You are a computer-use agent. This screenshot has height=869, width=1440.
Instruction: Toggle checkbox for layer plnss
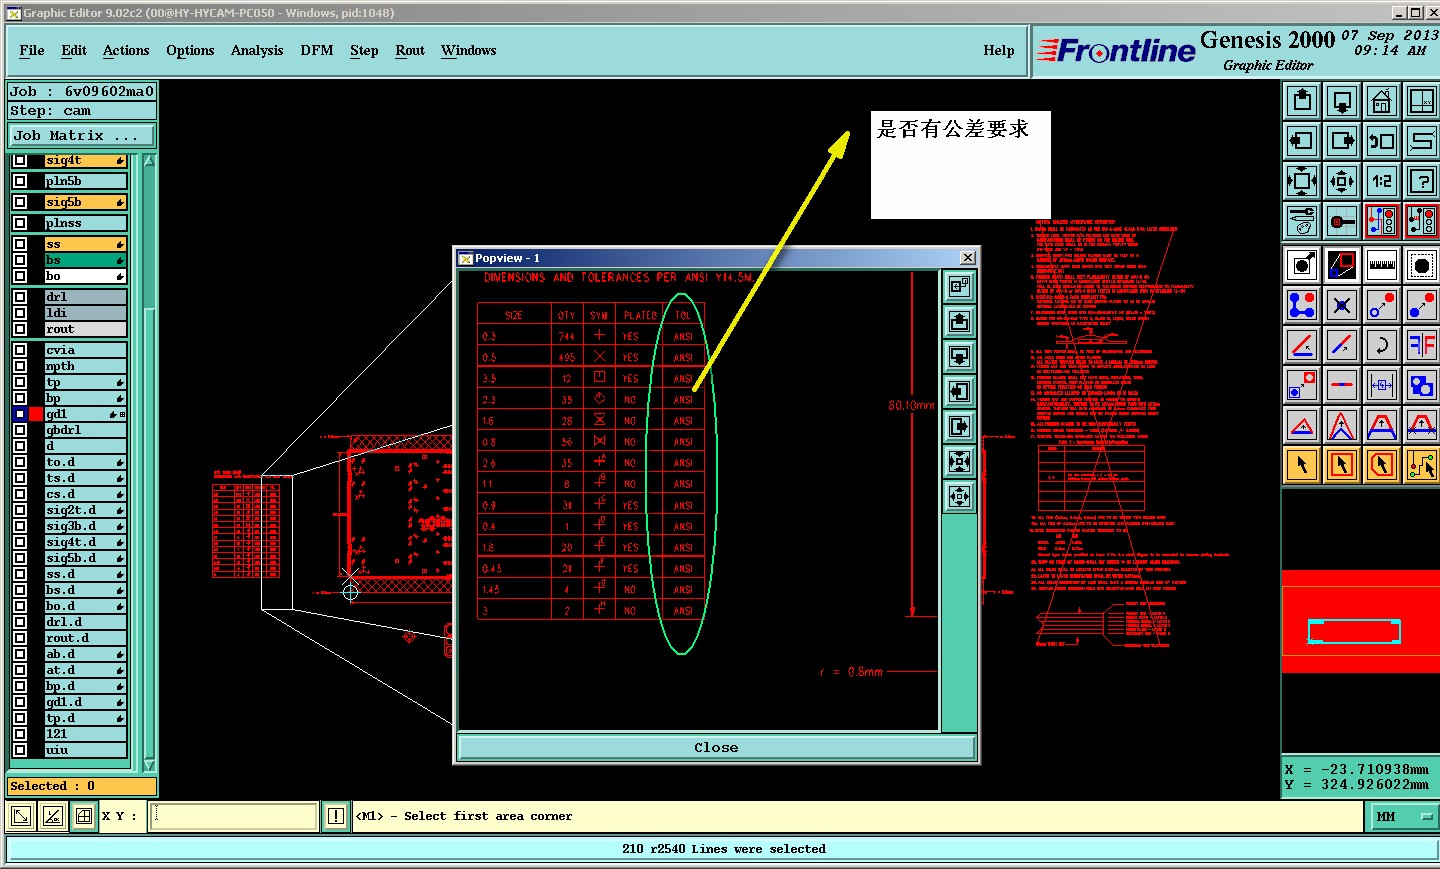tap(20, 223)
